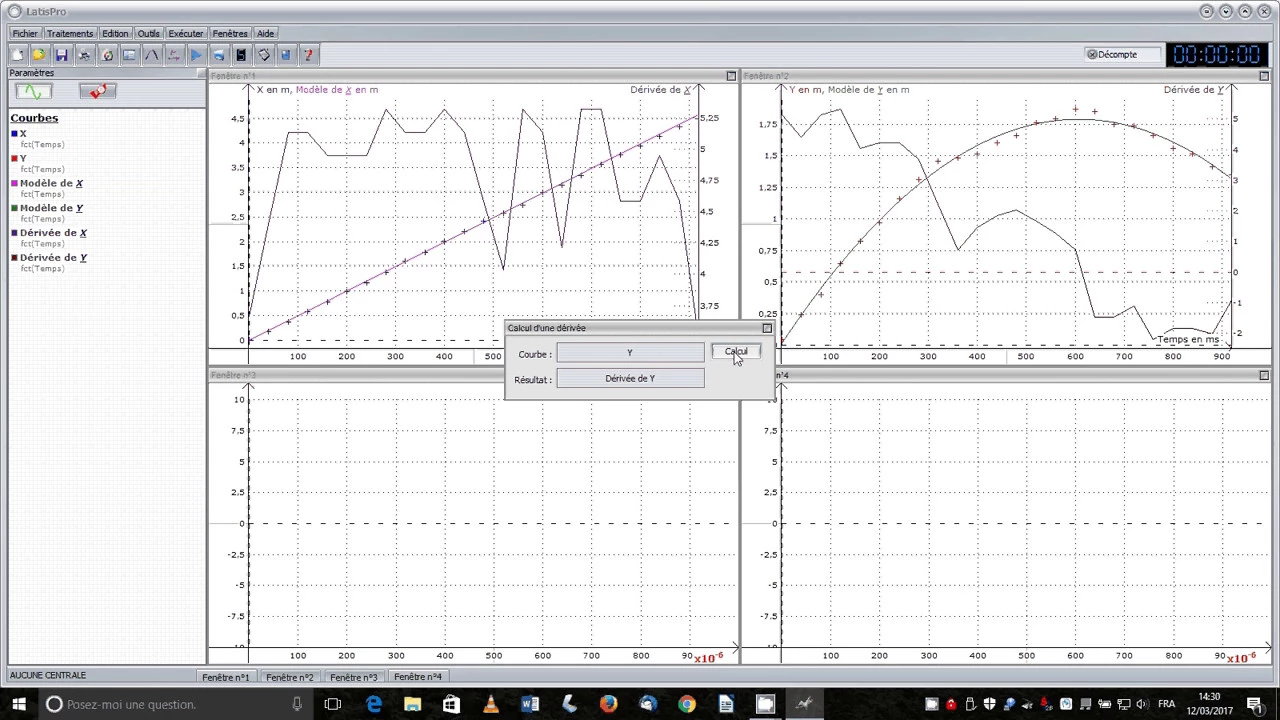Open the Fenêtres menu
The height and width of the screenshot is (720, 1280).
230,33
